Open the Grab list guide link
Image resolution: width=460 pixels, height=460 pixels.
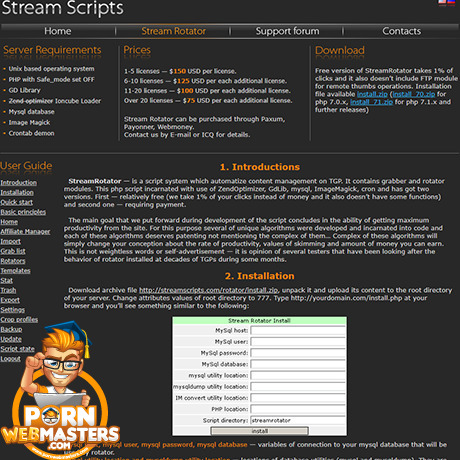(x=13, y=251)
